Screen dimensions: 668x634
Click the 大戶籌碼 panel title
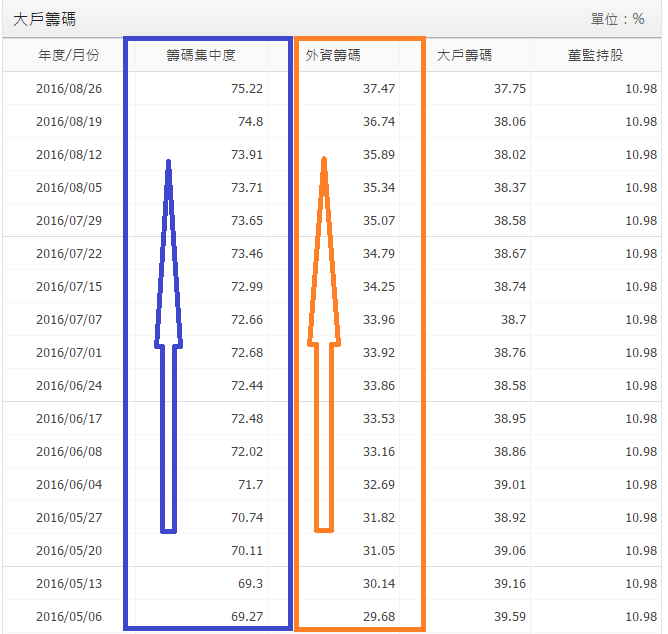(44, 20)
